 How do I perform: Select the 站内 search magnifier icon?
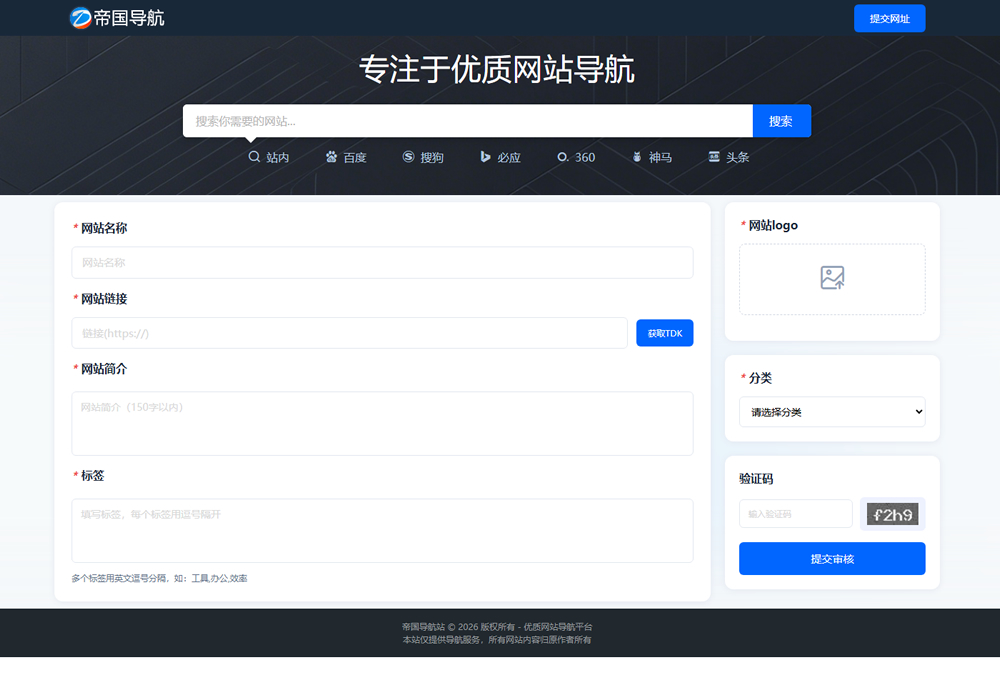coord(254,157)
